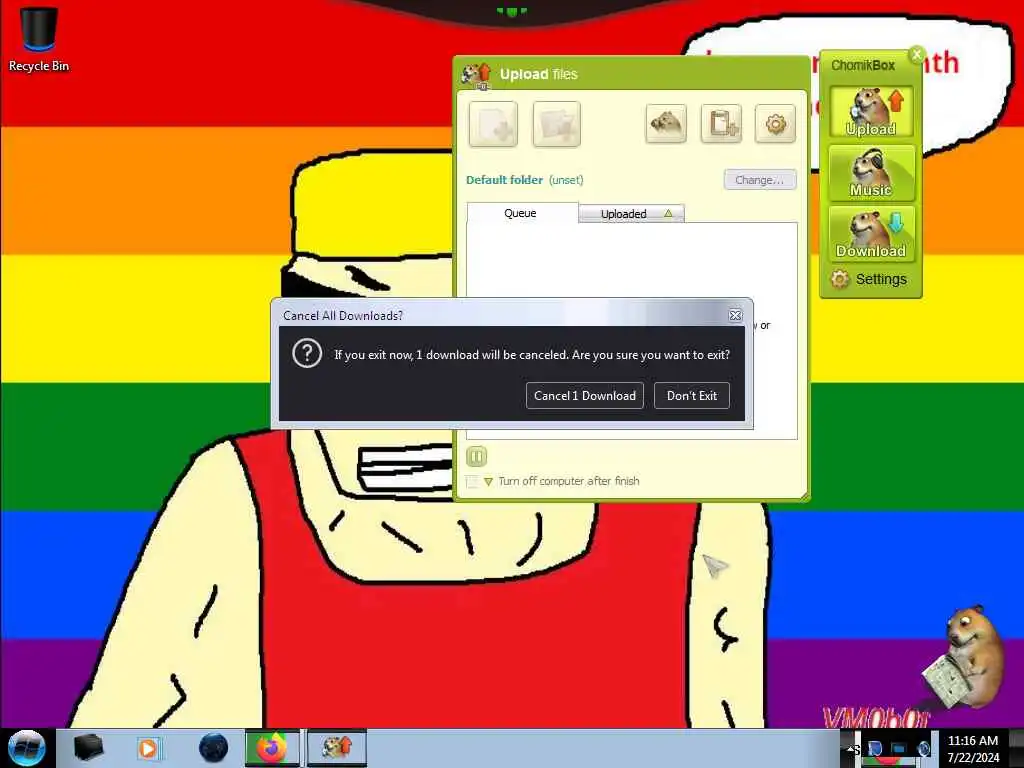Show hidden system tray icons arrow
This screenshot has height=768, width=1024.
[x=851, y=748]
